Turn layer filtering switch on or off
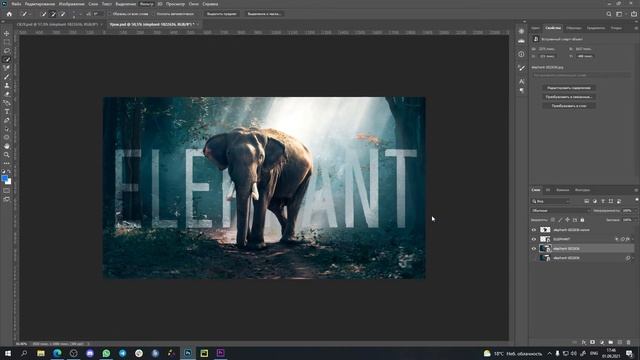The height and width of the screenshot is (360, 640). (636, 200)
